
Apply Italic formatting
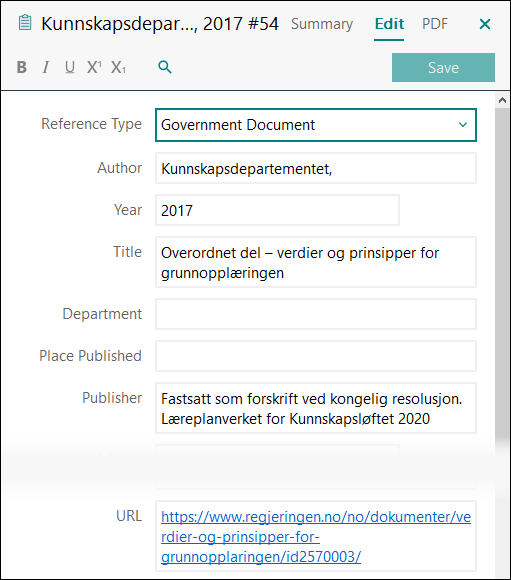[x=46, y=67]
